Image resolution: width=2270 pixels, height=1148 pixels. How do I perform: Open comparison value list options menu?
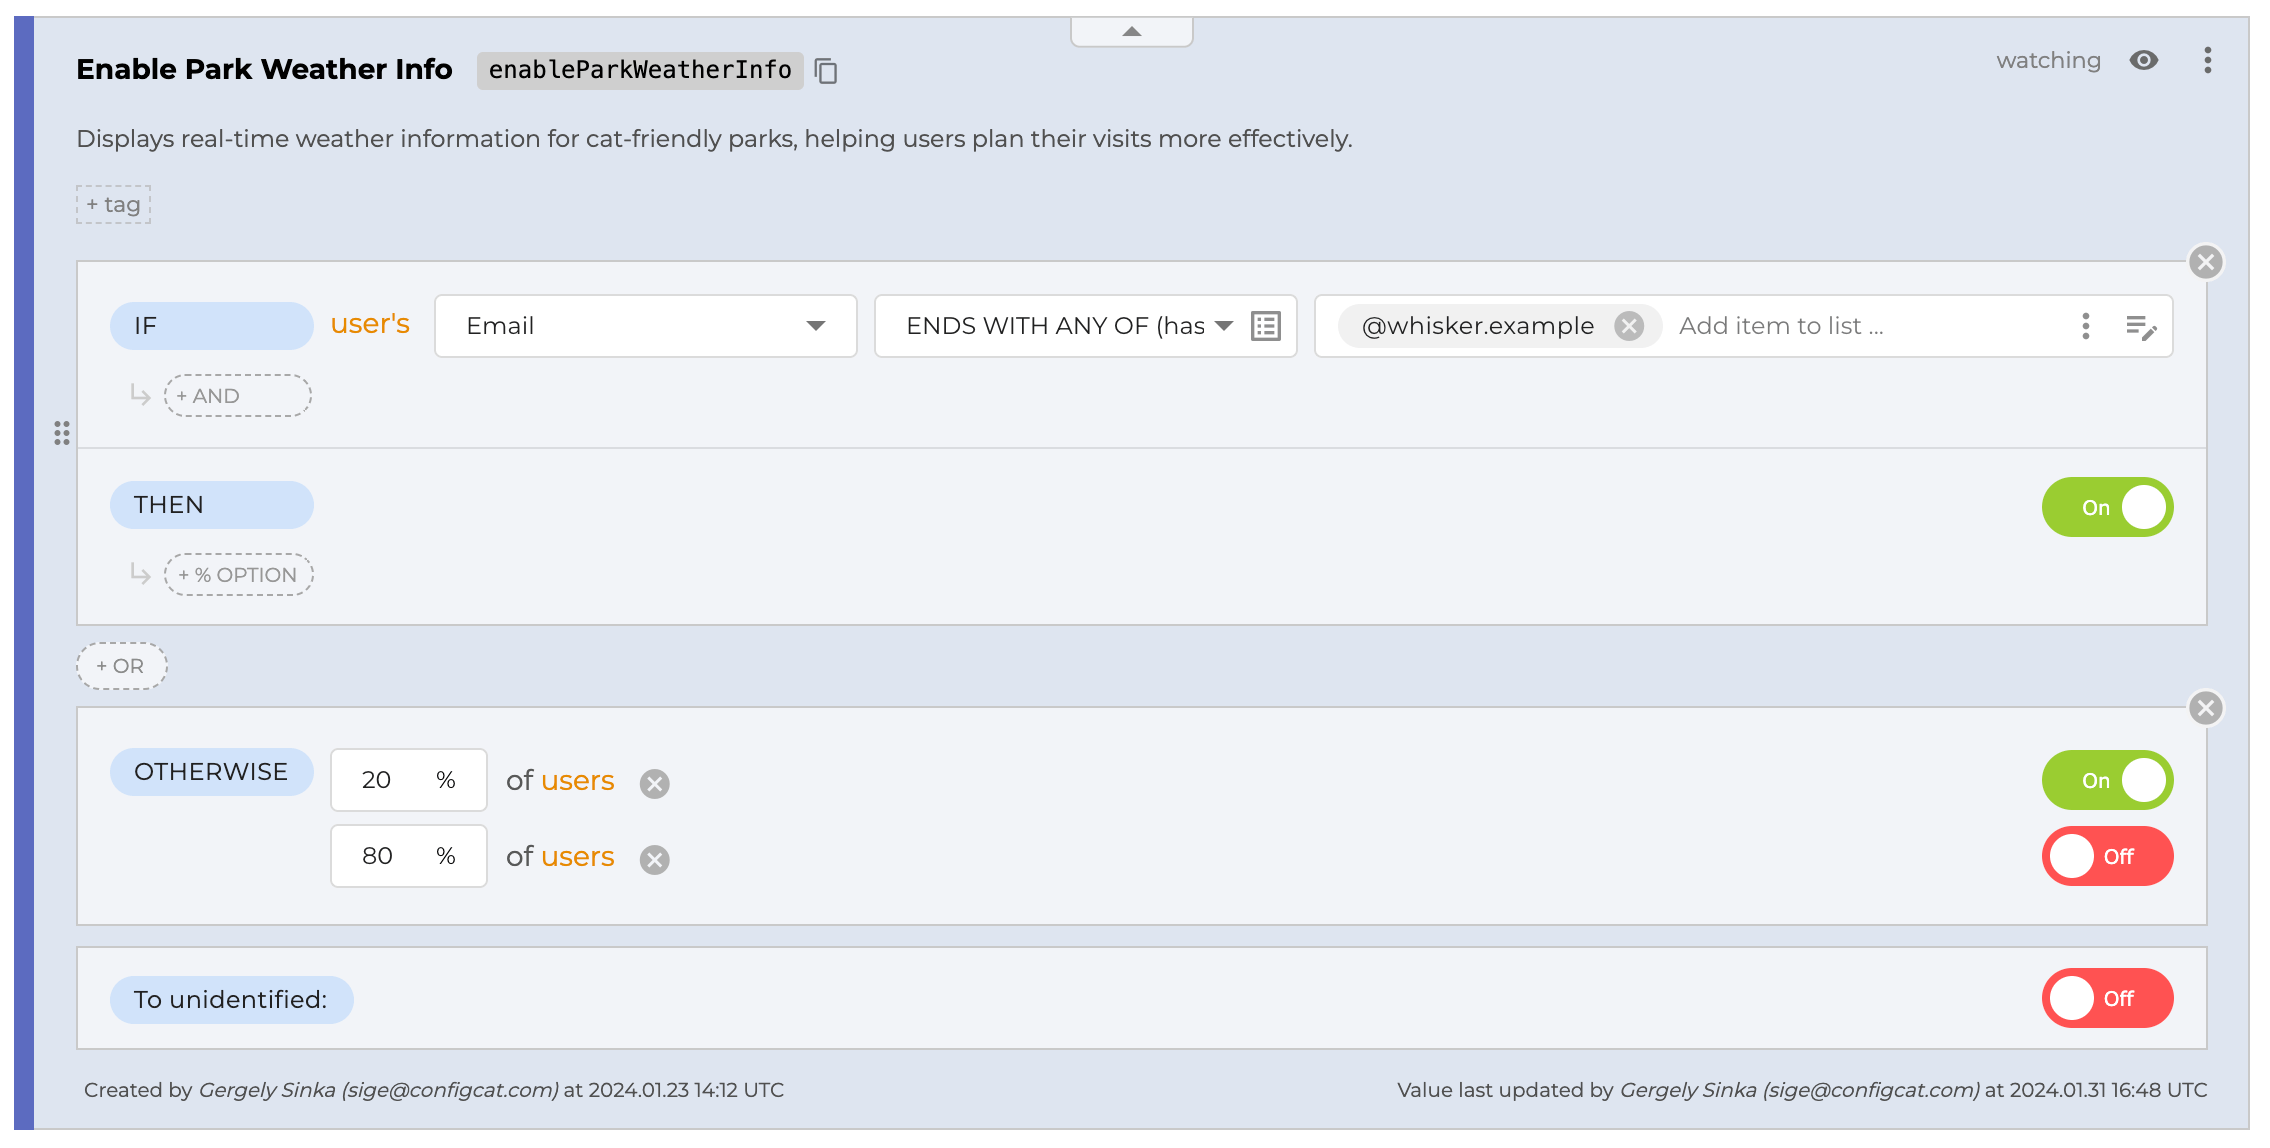(x=2085, y=326)
